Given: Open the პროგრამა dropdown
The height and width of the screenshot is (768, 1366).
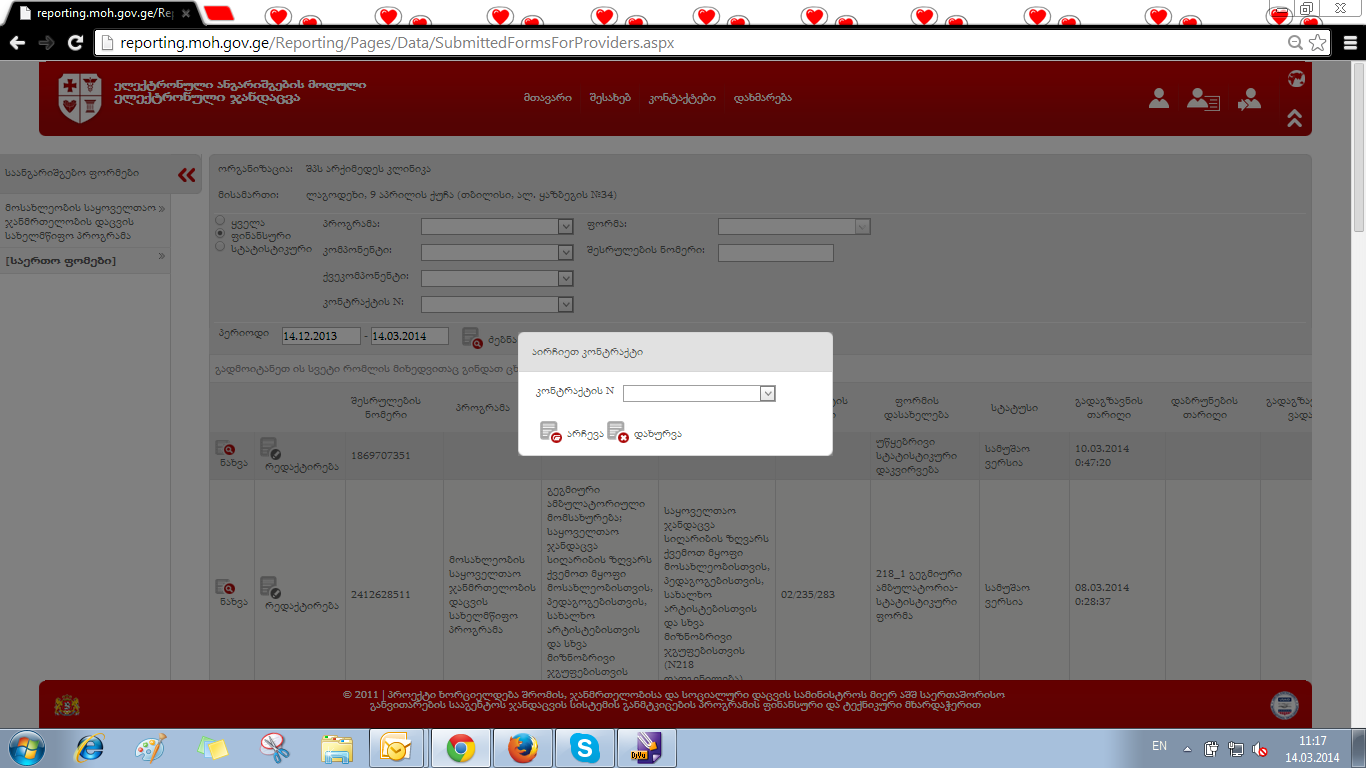Looking at the screenshot, I should coord(497,227).
